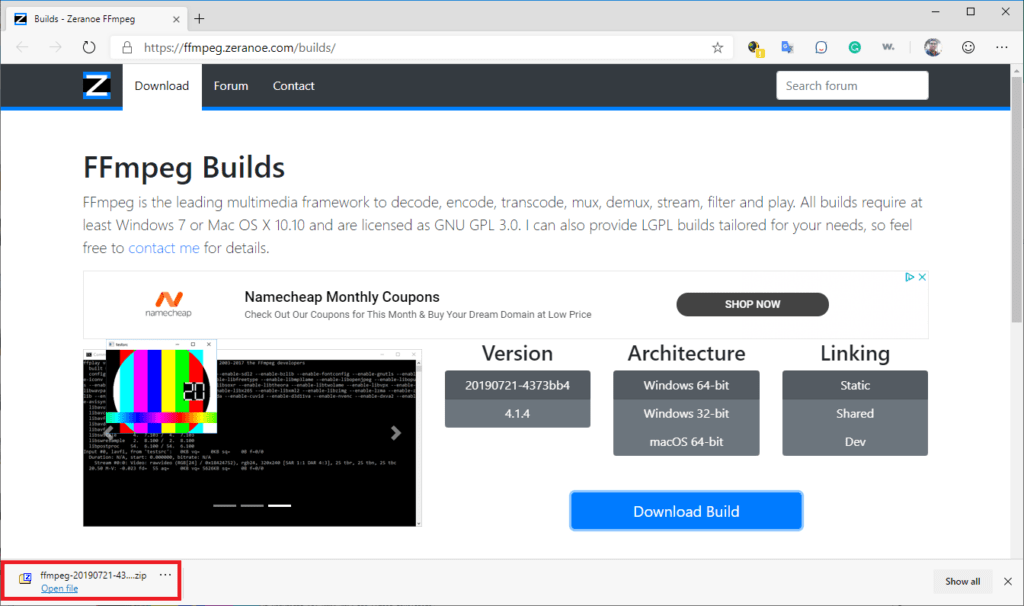This screenshot has height=606, width=1024.
Task: Click the Grammarly extension icon
Action: tap(855, 47)
